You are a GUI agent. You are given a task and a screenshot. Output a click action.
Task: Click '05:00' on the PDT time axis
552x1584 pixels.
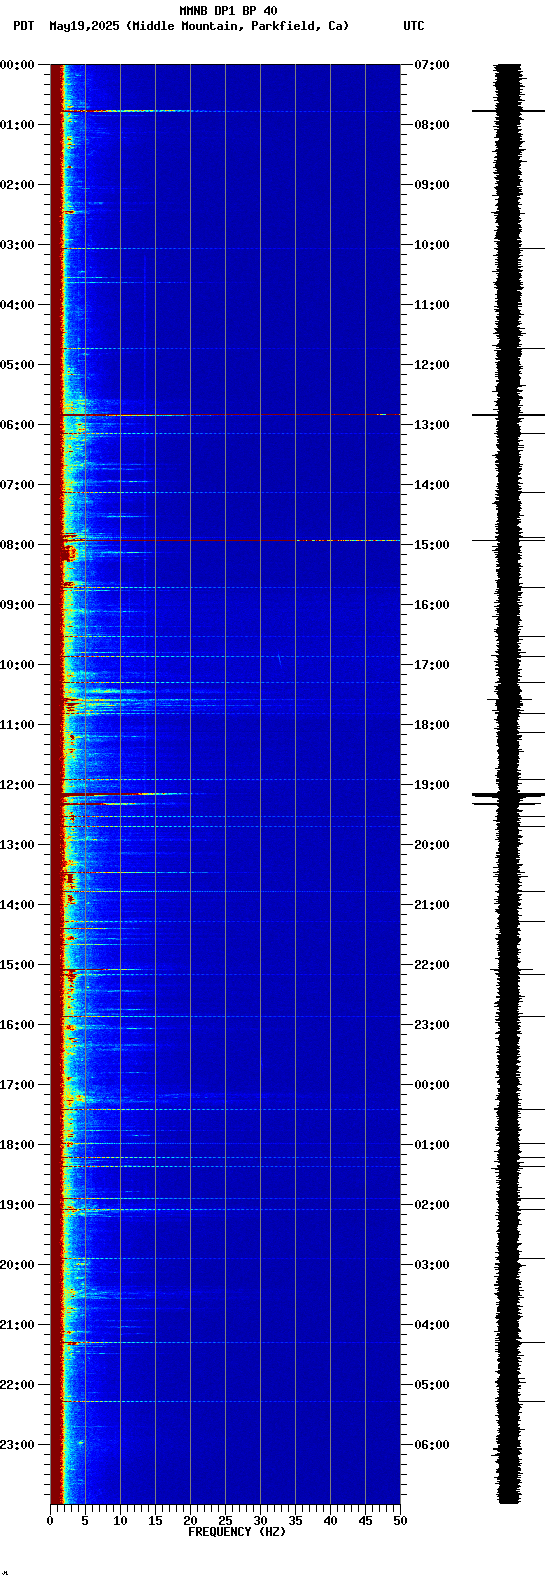[17, 365]
